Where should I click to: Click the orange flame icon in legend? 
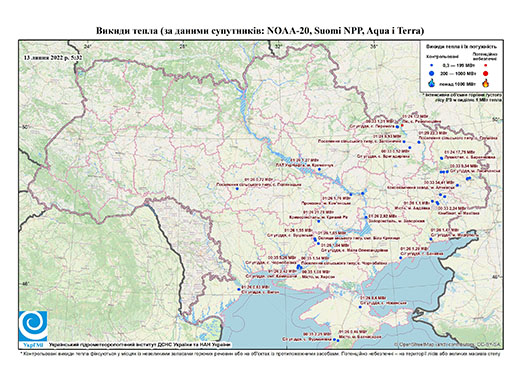pyautogui.click(x=486, y=83)
